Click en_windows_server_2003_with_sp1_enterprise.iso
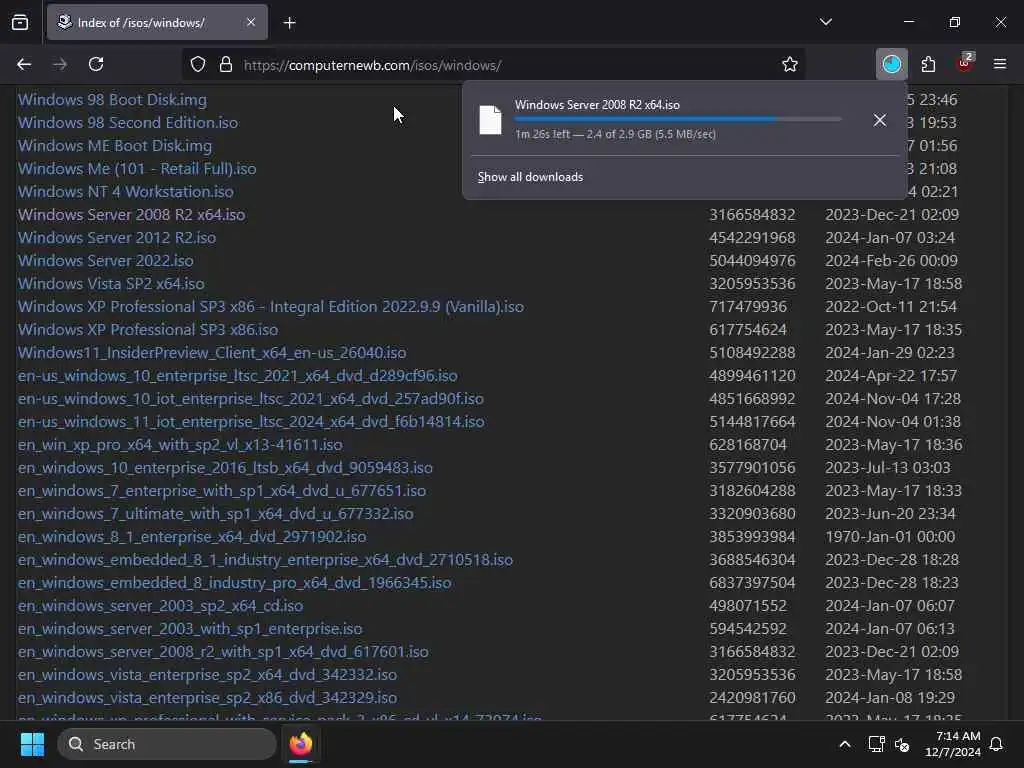Screen dimensions: 1024x768 click(190, 628)
